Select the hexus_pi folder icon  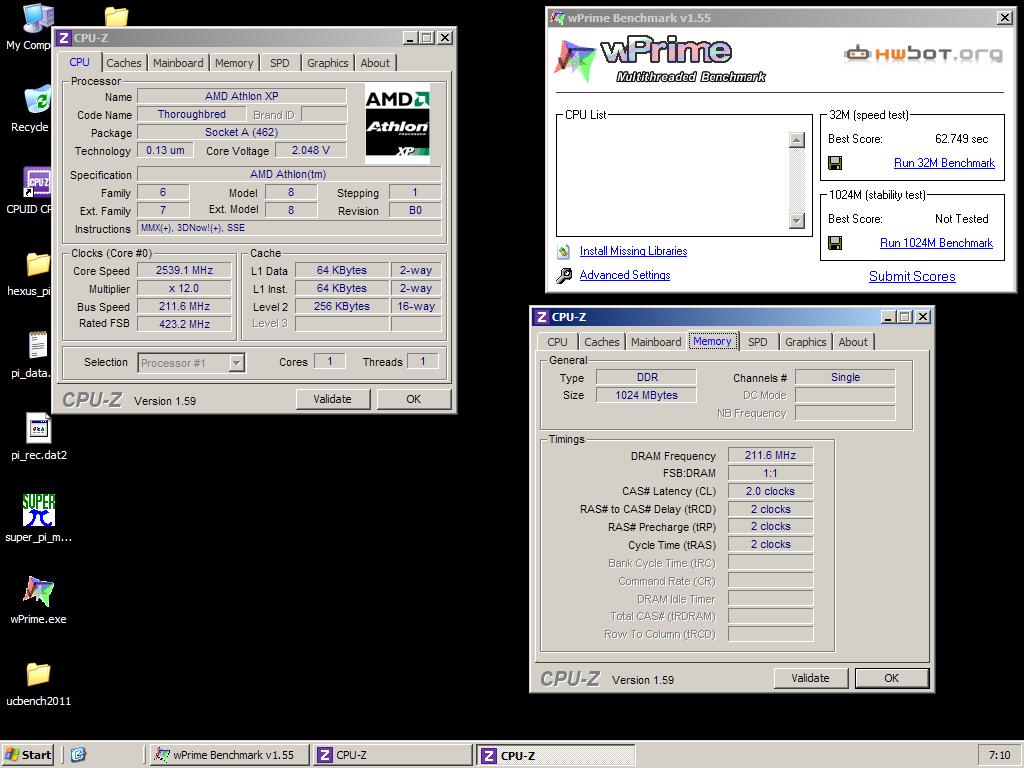click(x=38, y=264)
